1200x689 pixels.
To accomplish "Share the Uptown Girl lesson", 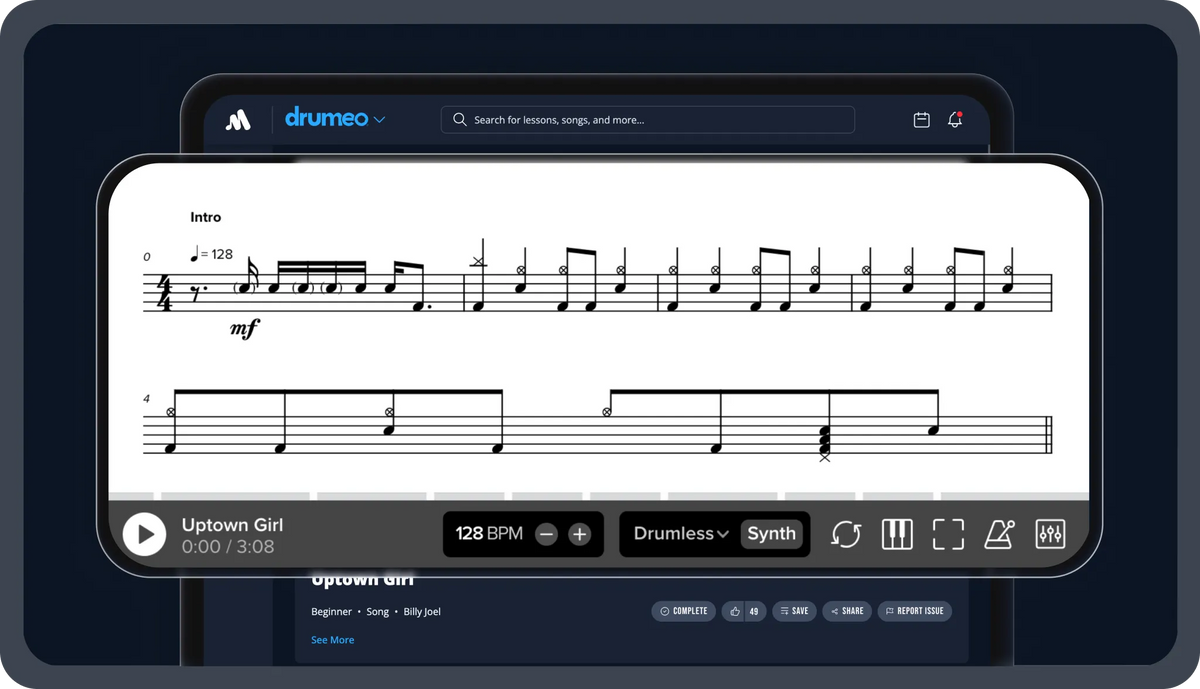I will (x=847, y=611).
